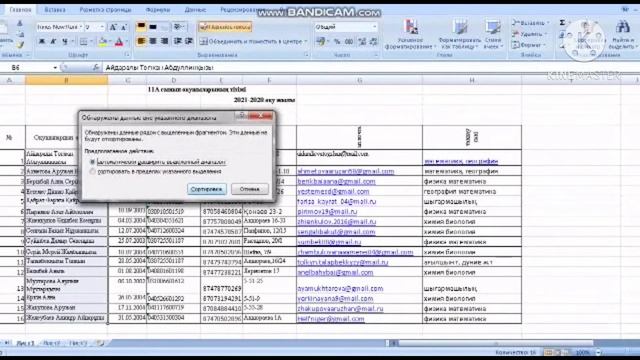Click the Fill Color bucket icon
Viewport: 640px width, 360px height.
[103, 42]
